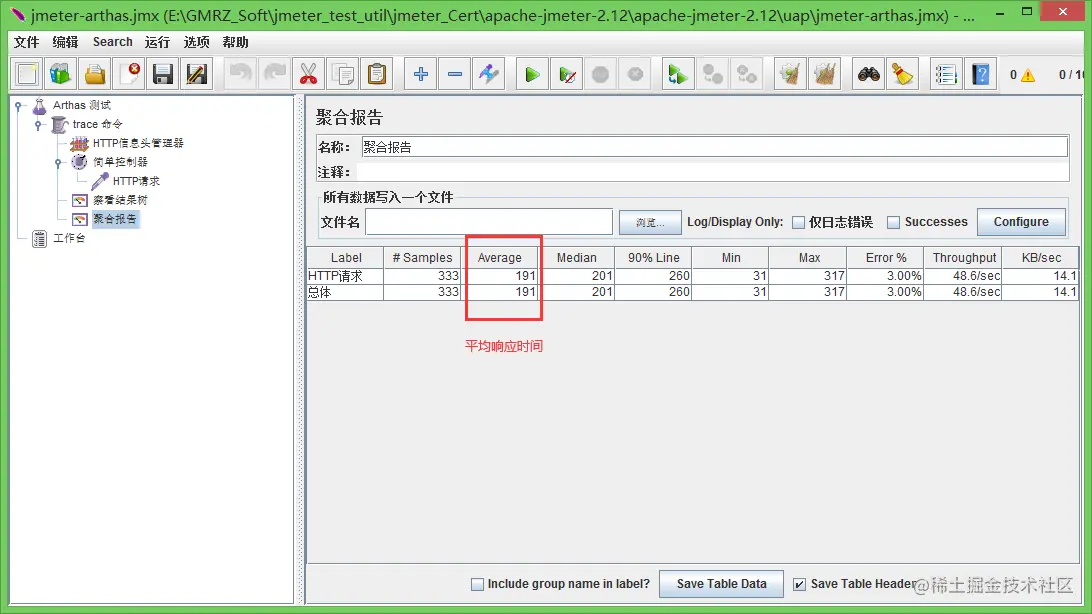
Task: Click the Toggle enable/disable icon
Action: point(489,74)
